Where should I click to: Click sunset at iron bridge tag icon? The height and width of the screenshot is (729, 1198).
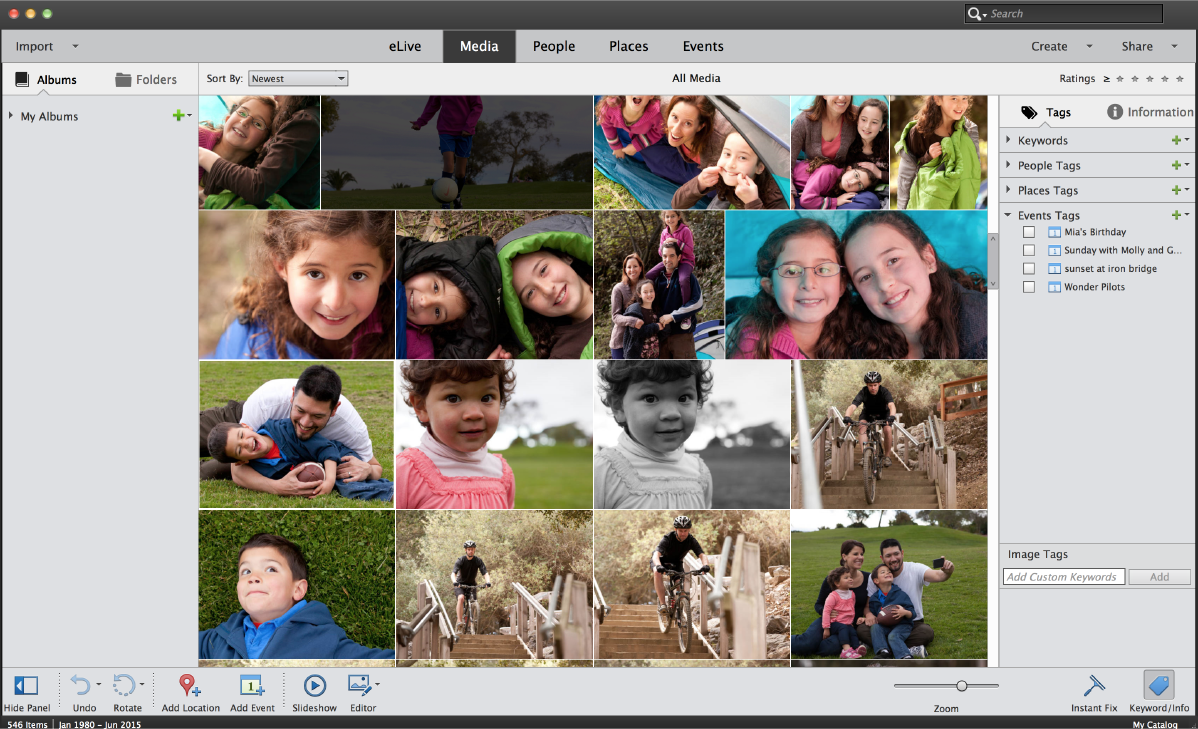tap(1054, 269)
